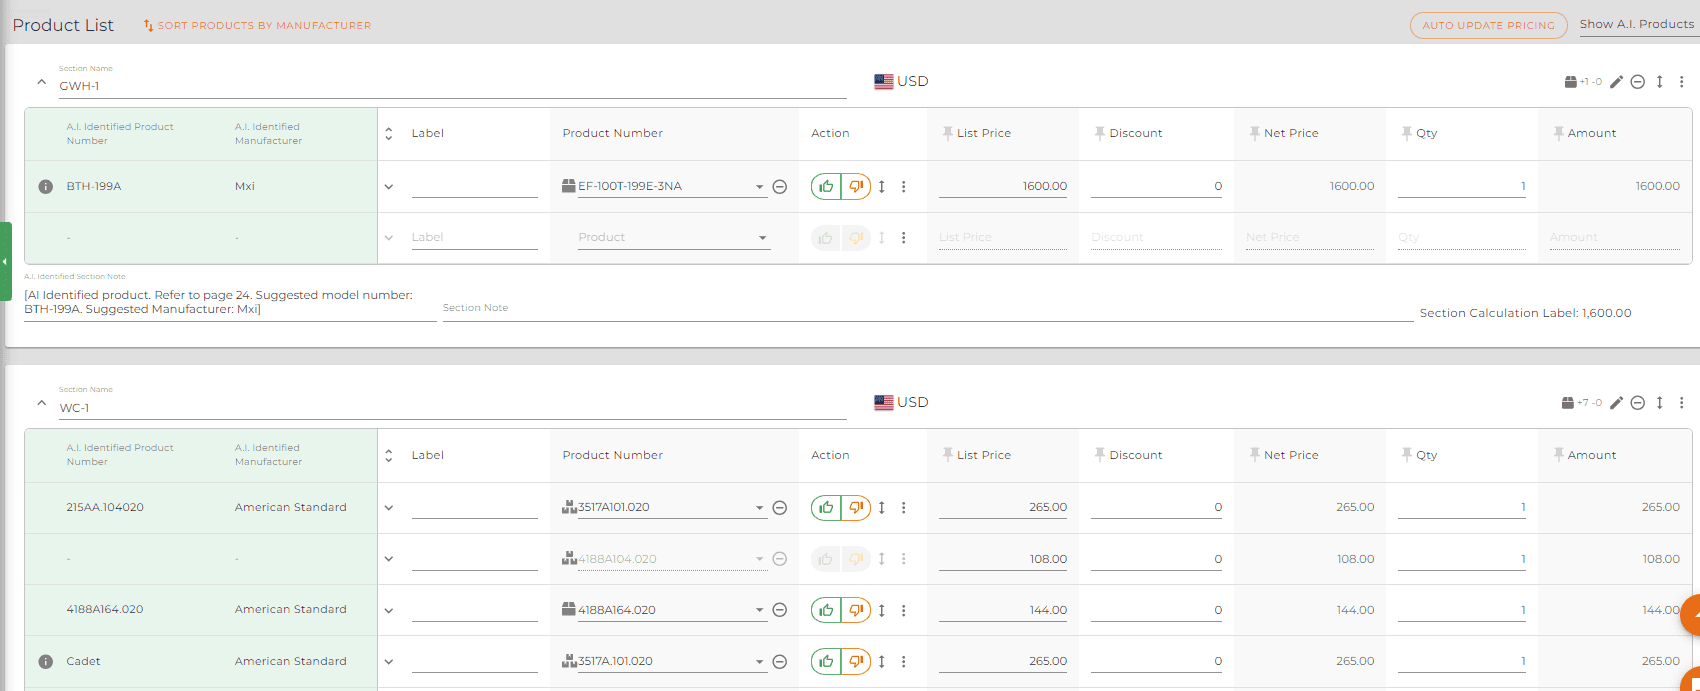1700x691 pixels.
Task: Expand the 215AA.104020 row chevron
Action: pos(389,508)
